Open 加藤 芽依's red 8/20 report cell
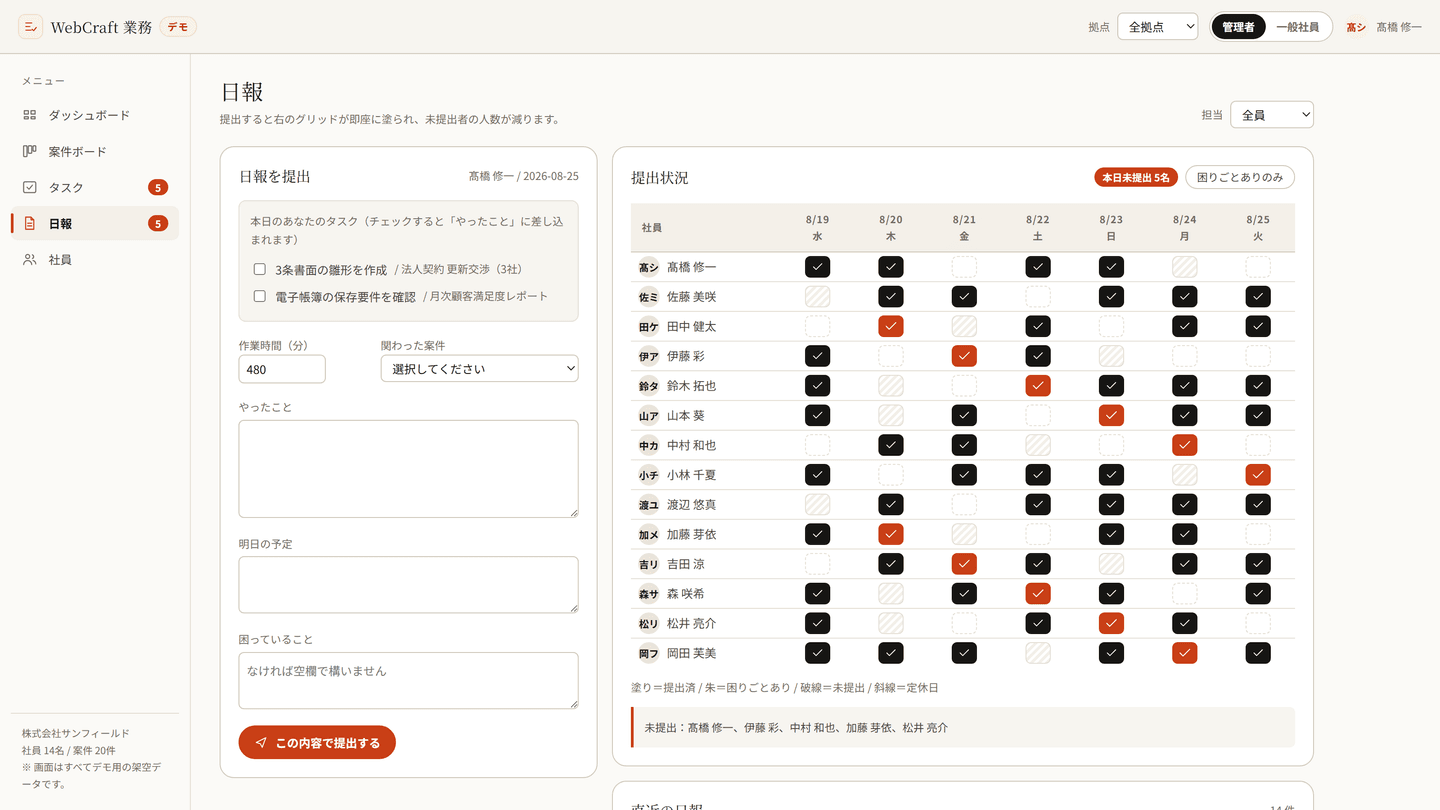 coord(891,534)
